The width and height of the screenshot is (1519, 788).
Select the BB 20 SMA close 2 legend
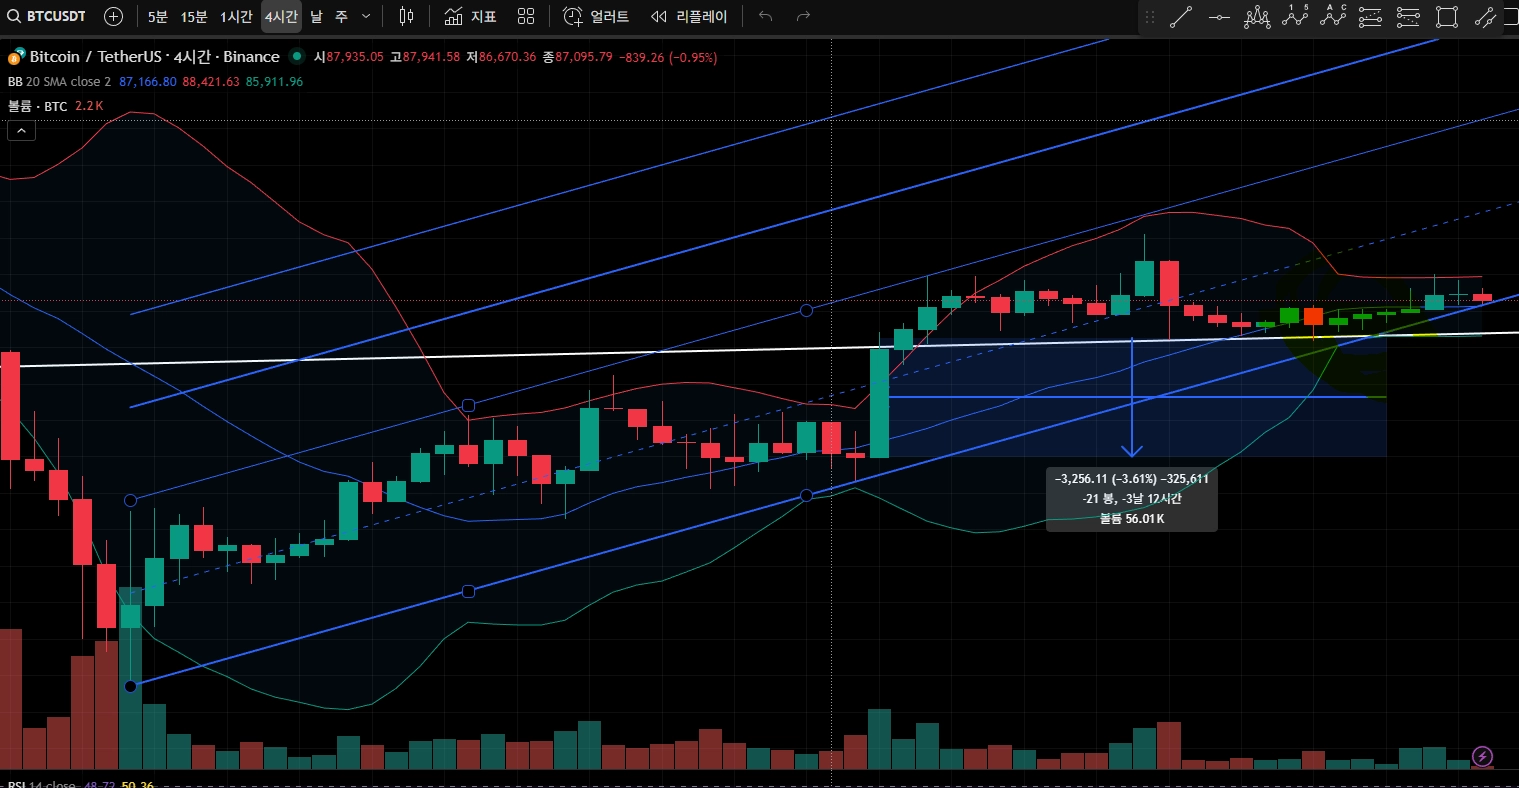click(x=59, y=82)
